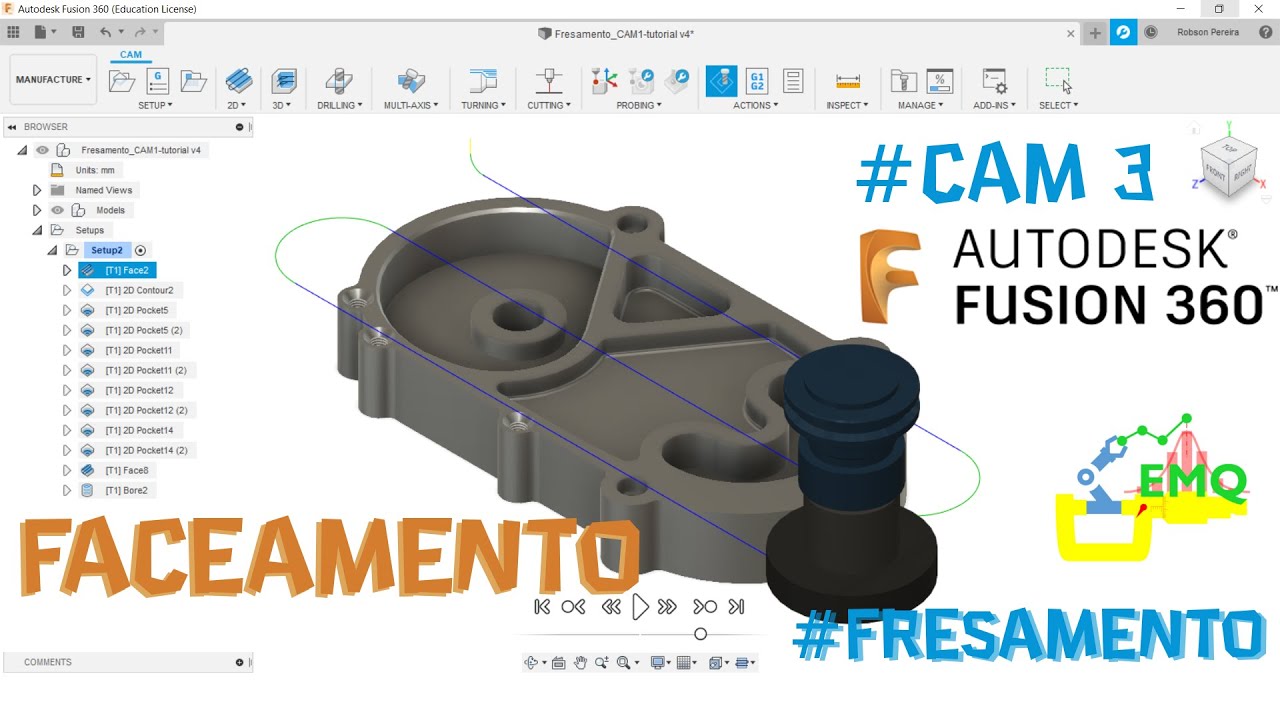Image resolution: width=1280 pixels, height=720 pixels.
Task: Open the ADD-INS dropdown menu
Action: point(994,105)
